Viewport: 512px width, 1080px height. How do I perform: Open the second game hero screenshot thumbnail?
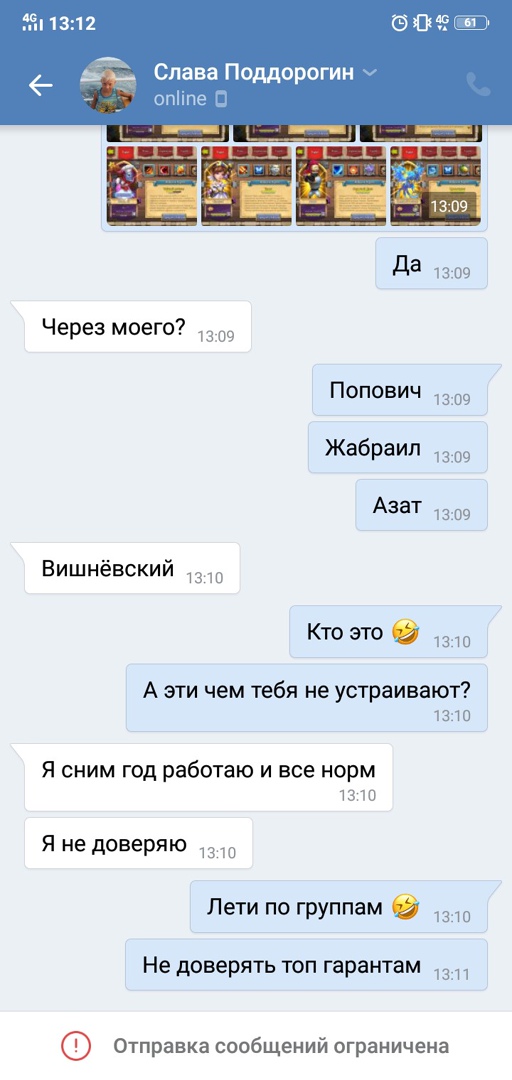coord(245,185)
